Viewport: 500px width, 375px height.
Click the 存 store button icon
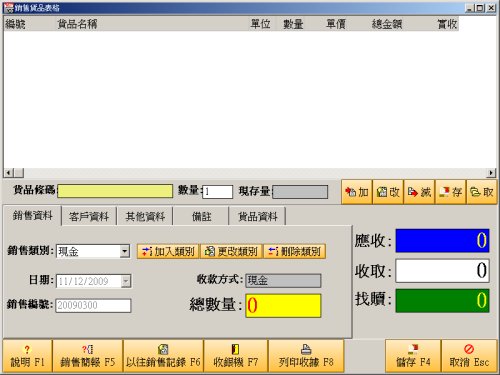450,192
